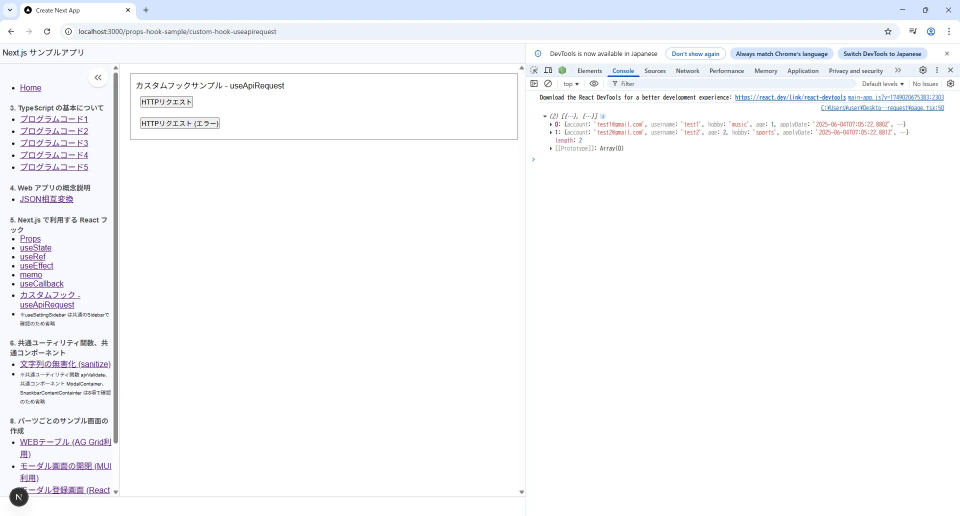Click the array info badge icon
The width and height of the screenshot is (960, 516).
(602, 116)
